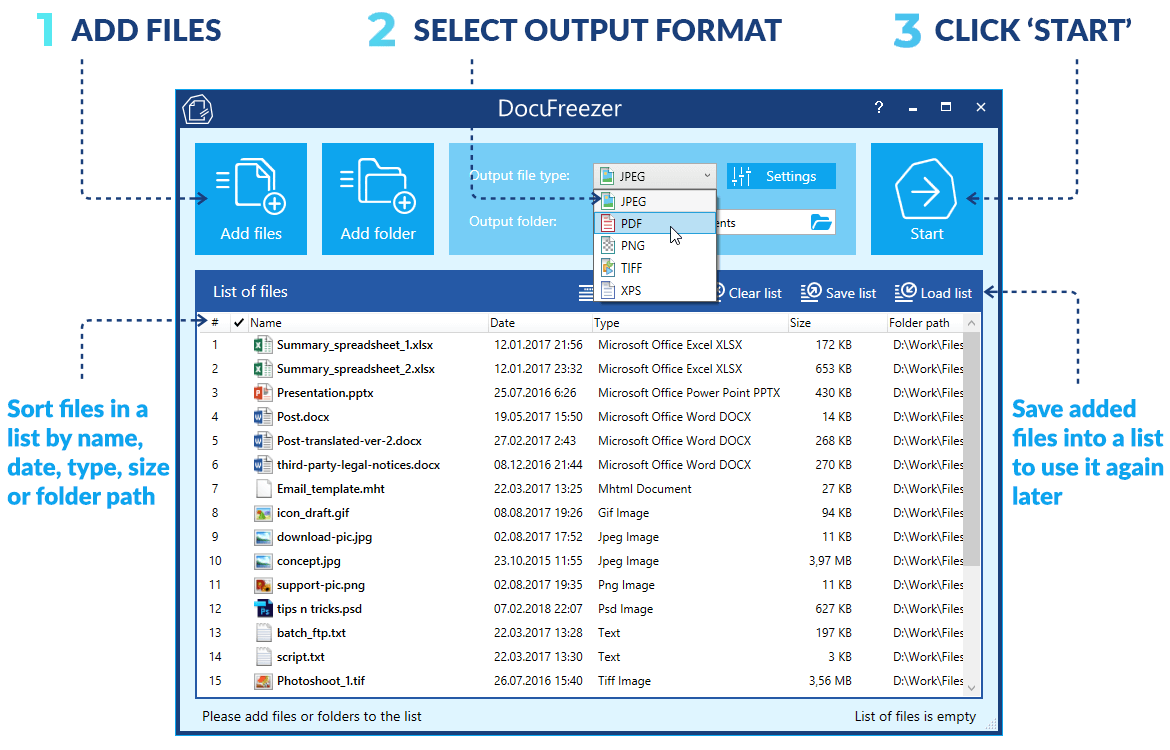
Task: Select the date 12.01.2017 21:56
Action: 538,345
